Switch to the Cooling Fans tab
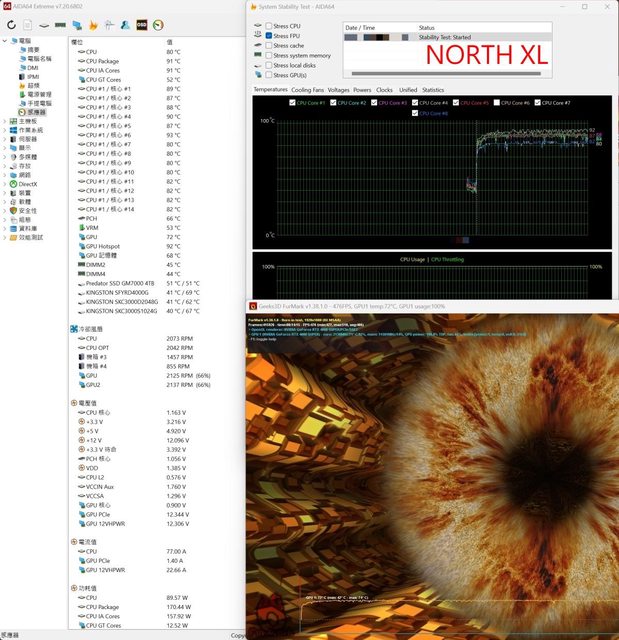This screenshot has height=640, width=619. pyautogui.click(x=307, y=89)
